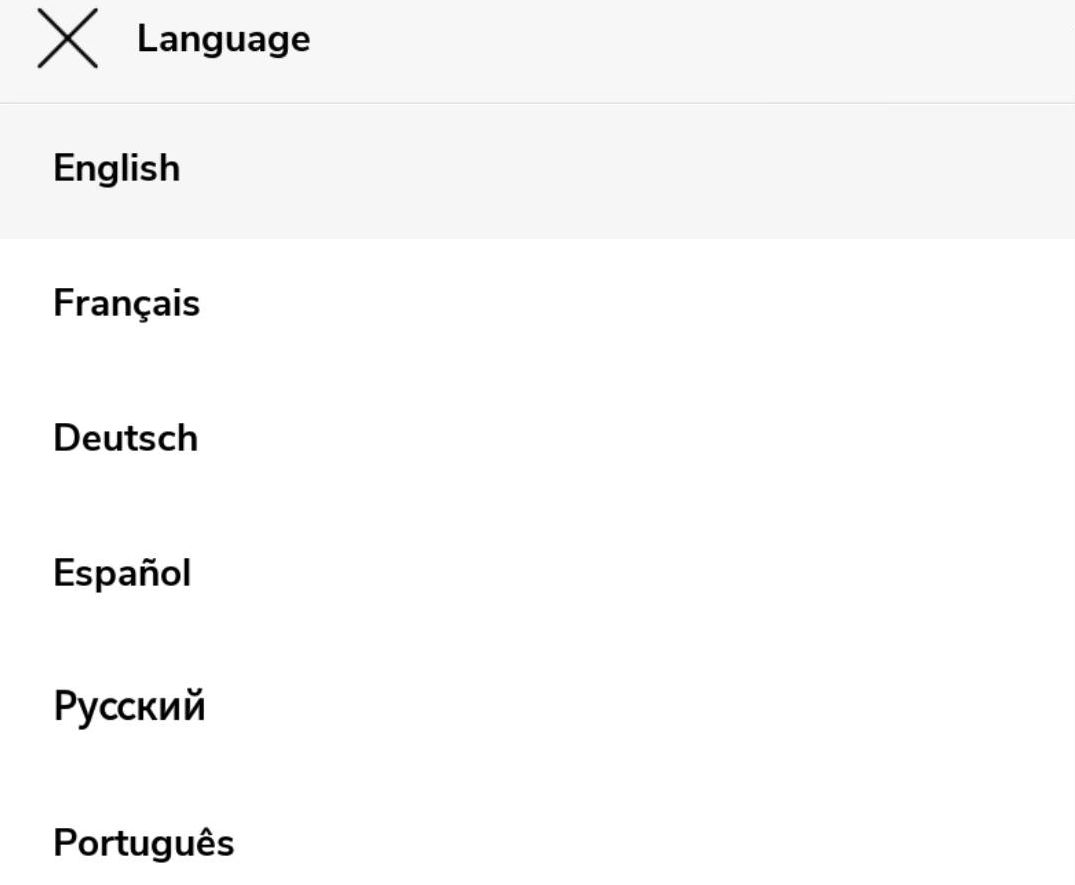The width and height of the screenshot is (1075, 885).
Task: Switch the language to Français
Action: tap(126, 303)
